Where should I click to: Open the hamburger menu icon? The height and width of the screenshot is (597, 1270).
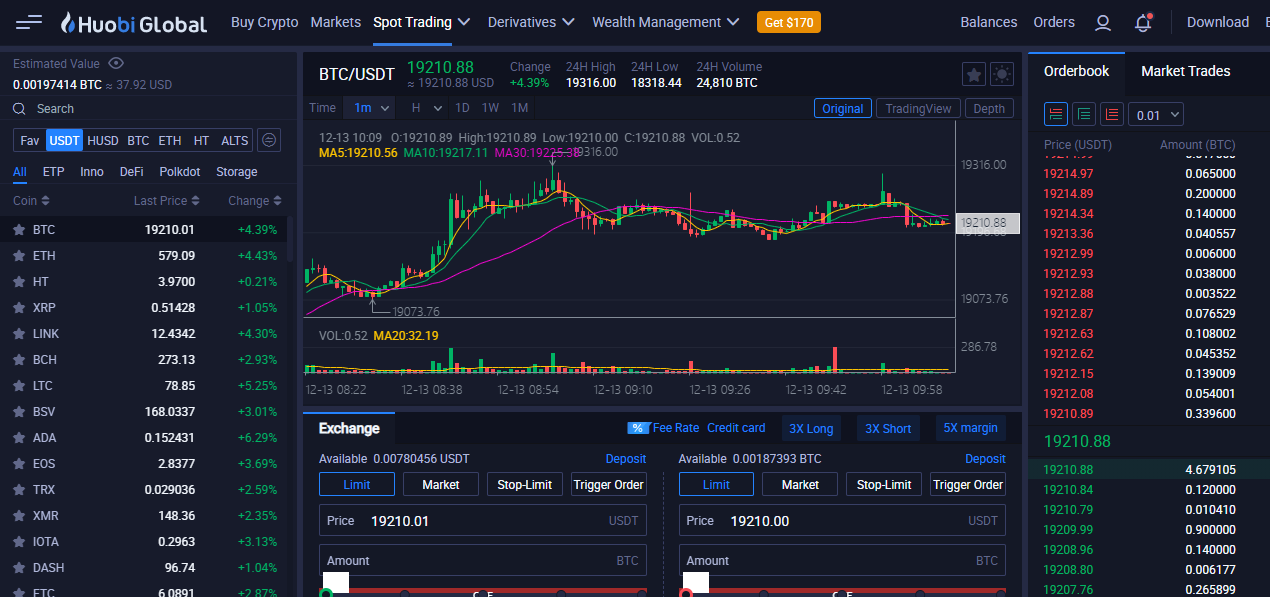pyautogui.click(x=29, y=22)
